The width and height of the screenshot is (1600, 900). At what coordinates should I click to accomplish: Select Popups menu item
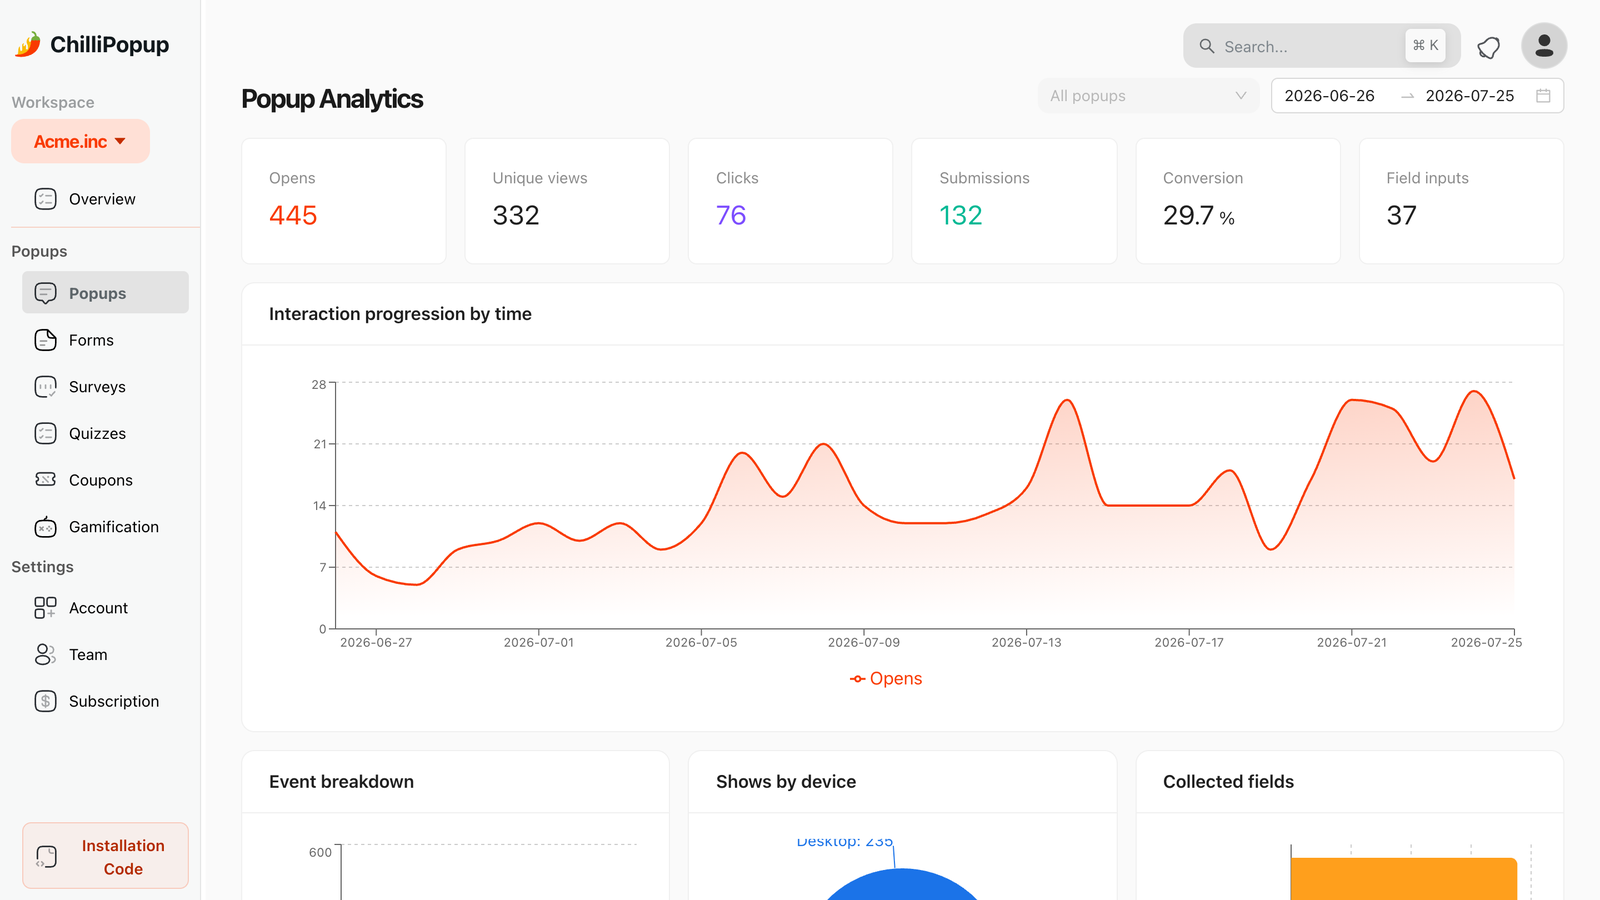[x=105, y=293]
